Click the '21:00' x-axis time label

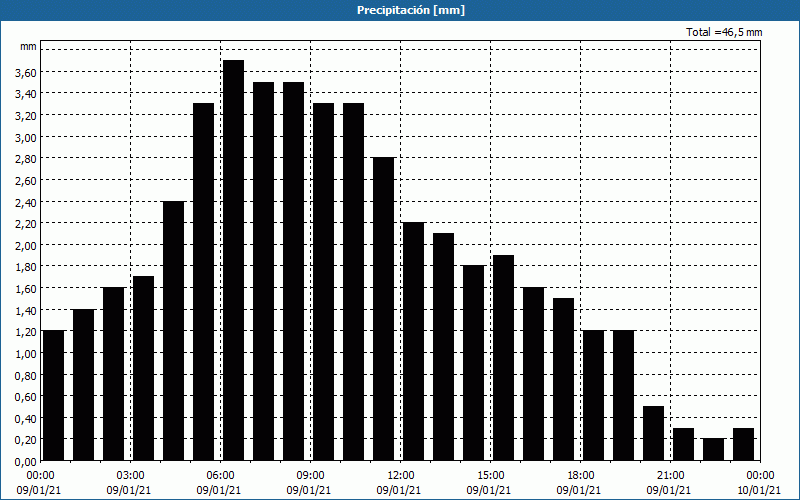(670, 476)
